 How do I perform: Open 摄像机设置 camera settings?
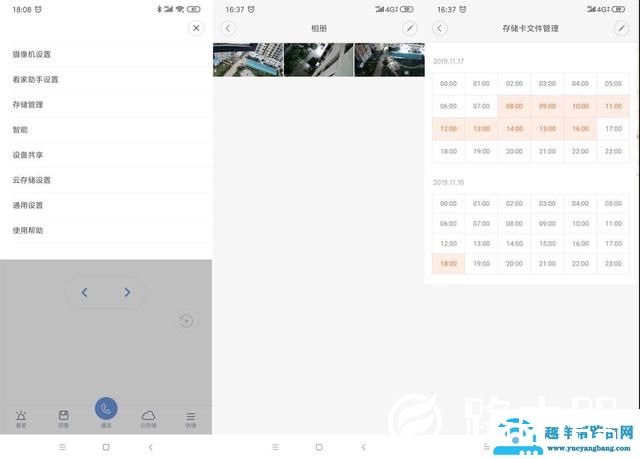pos(32,54)
